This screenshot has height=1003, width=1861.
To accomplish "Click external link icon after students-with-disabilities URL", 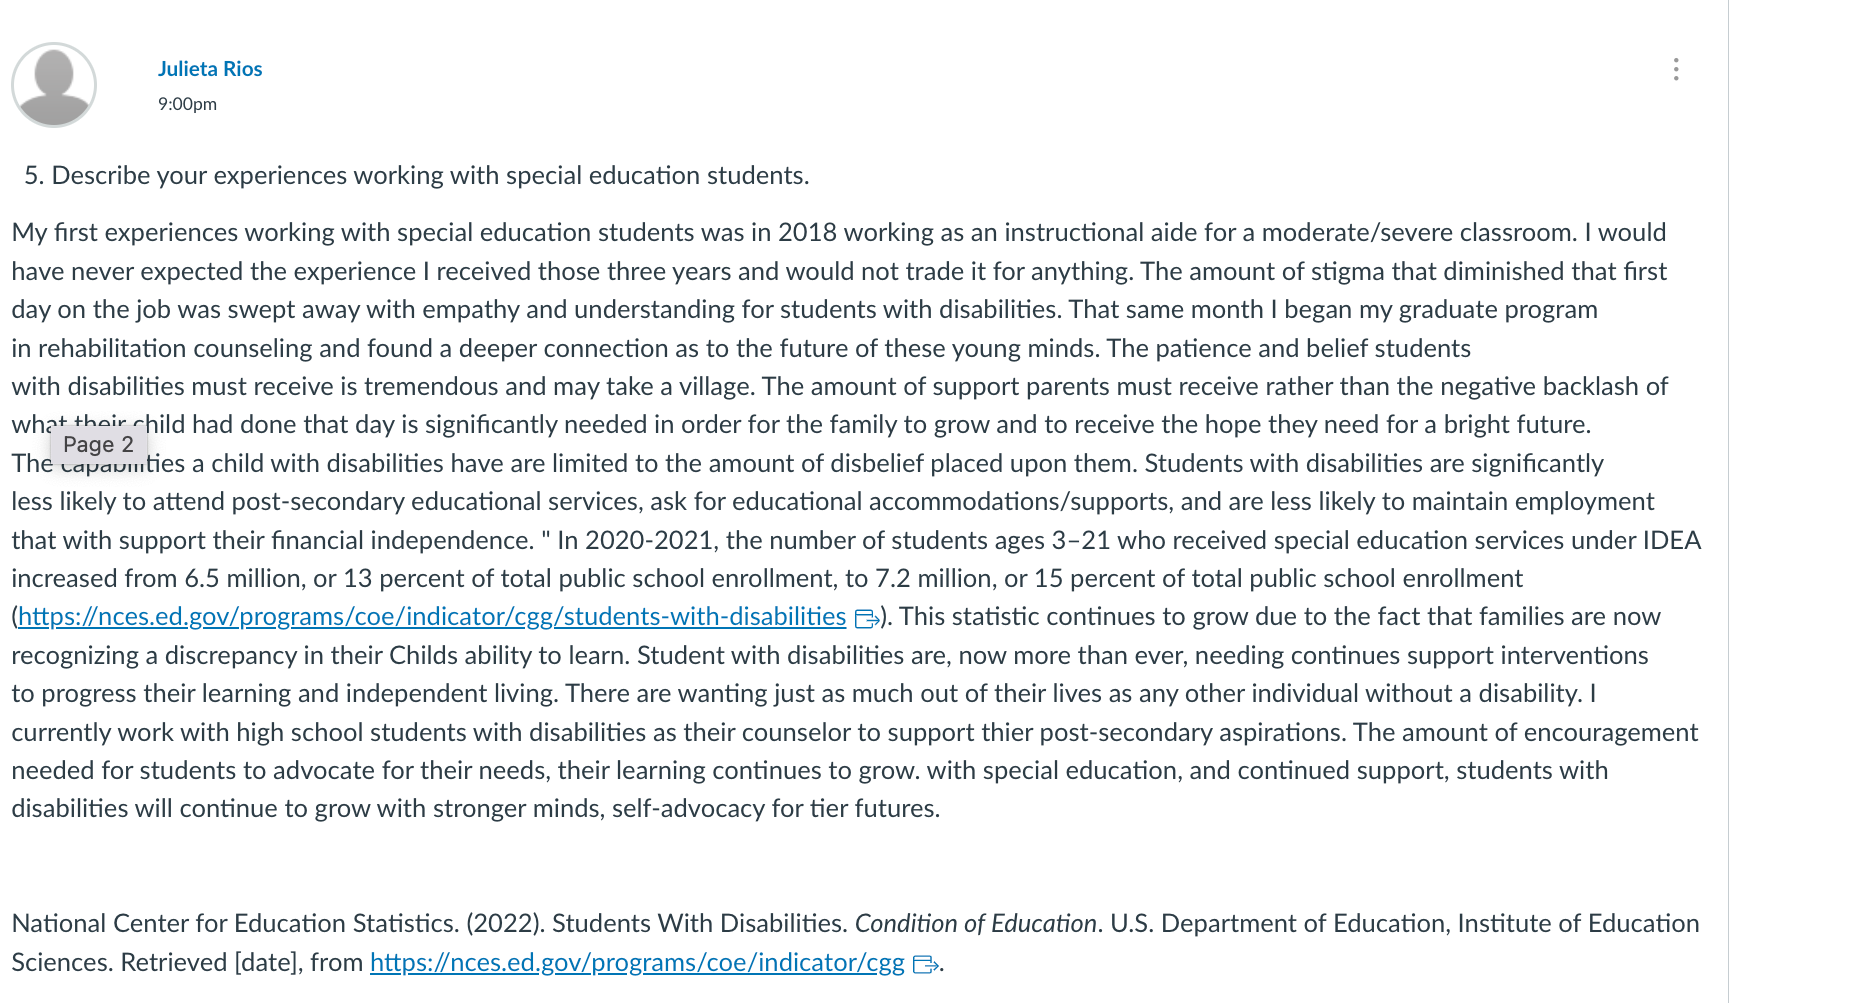I will [x=866, y=619].
